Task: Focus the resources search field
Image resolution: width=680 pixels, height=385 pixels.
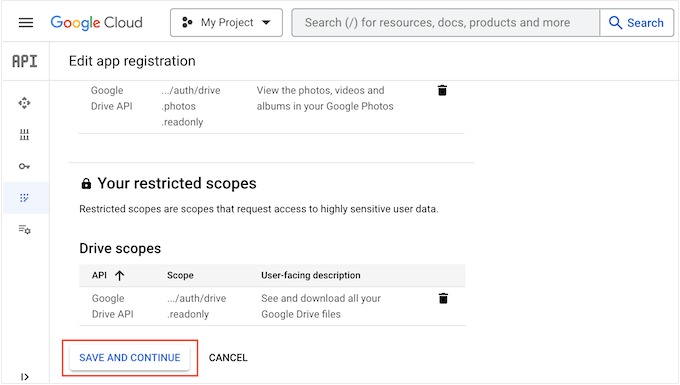Action: (x=446, y=23)
